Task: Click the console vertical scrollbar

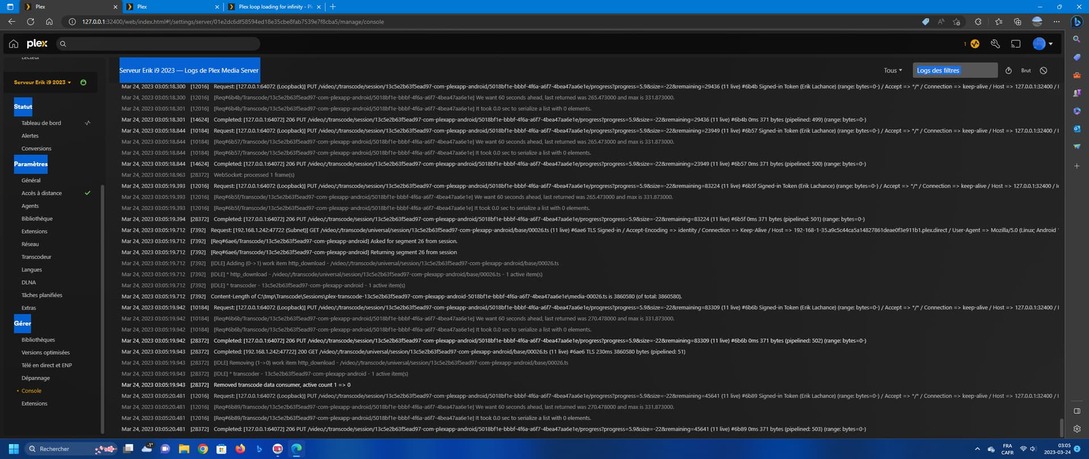Action: 1061,427
